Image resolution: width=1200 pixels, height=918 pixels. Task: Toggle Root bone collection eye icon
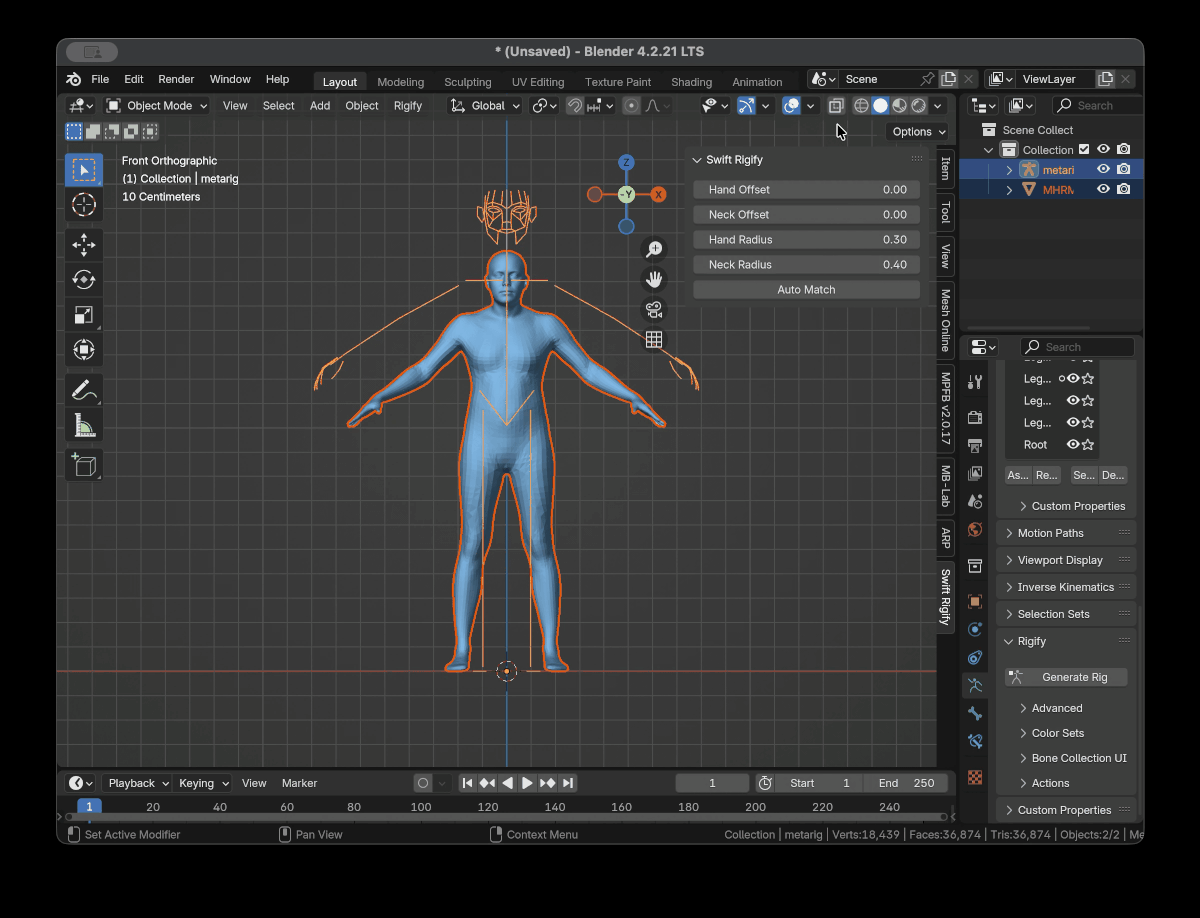1073,445
